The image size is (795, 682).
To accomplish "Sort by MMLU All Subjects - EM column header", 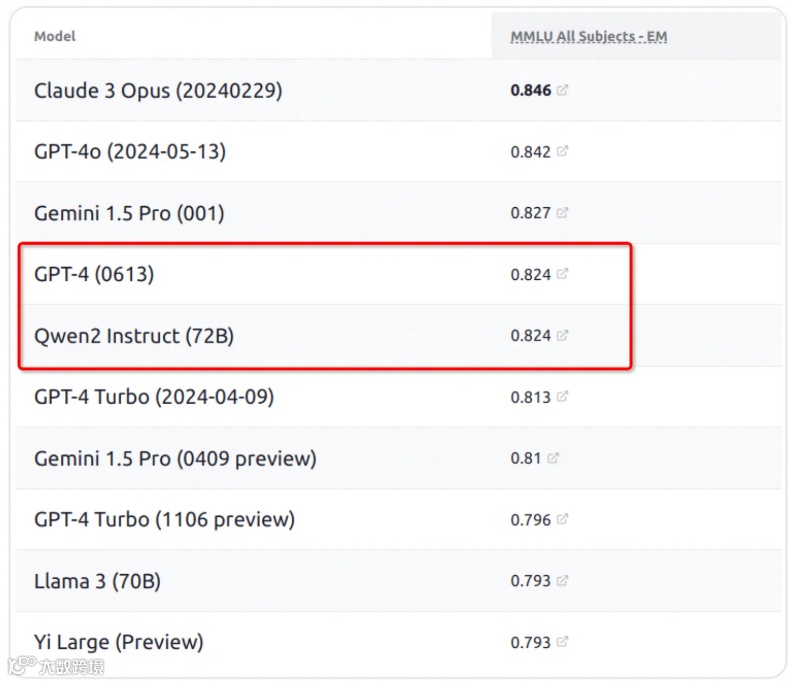I will click(589, 37).
